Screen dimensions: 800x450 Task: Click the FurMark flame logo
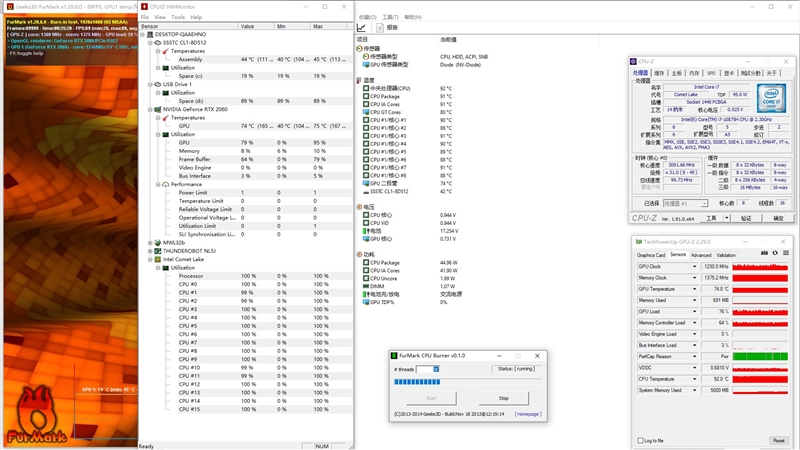36,415
